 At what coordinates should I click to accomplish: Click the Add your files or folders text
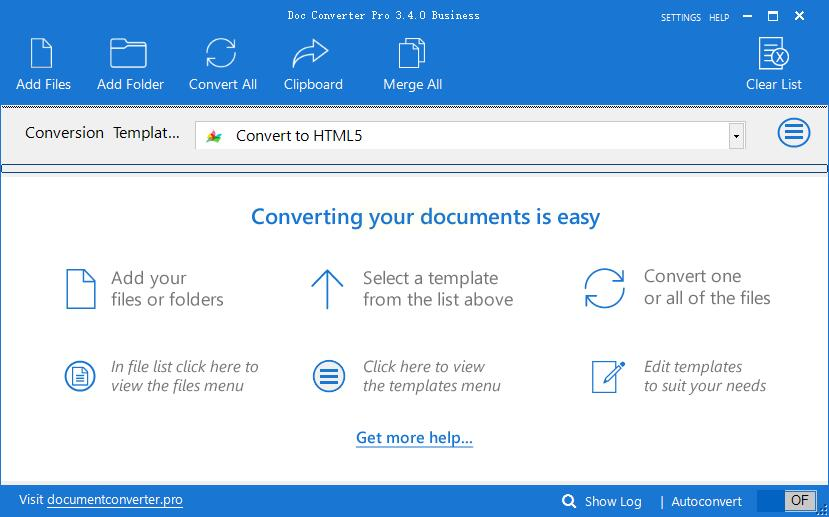click(167, 289)
